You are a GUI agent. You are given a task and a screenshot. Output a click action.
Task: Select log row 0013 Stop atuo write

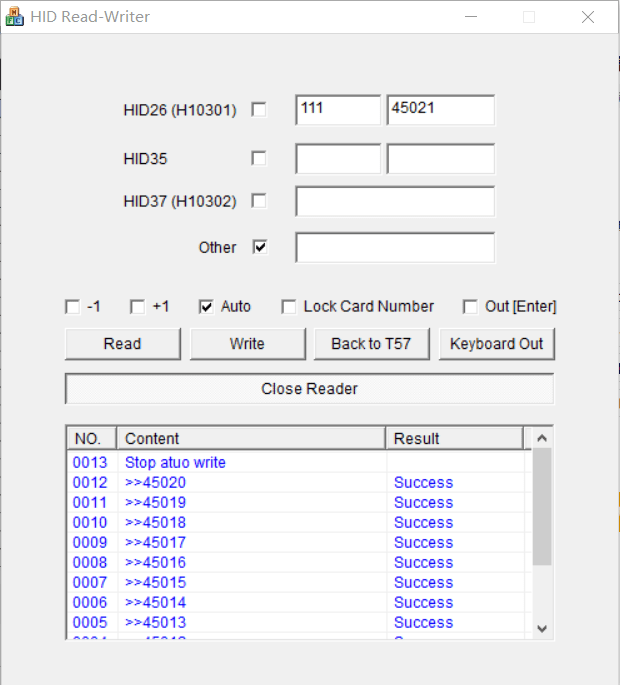[x=299, y=462]
